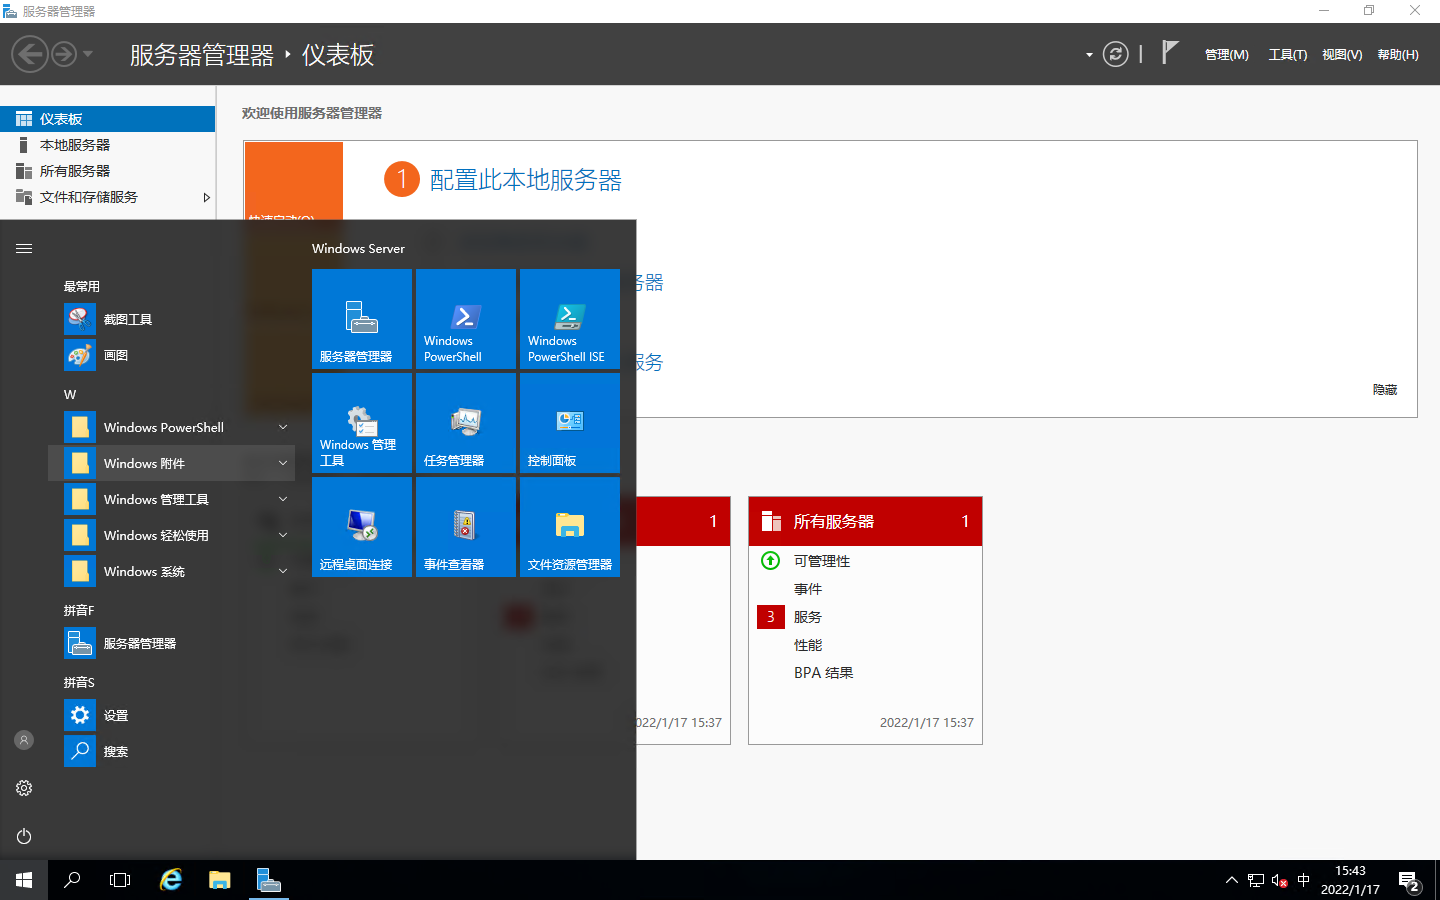Open the 所有服务器 tile header
The height and width of the screenshot is (900, 1440).
[865, 521]
